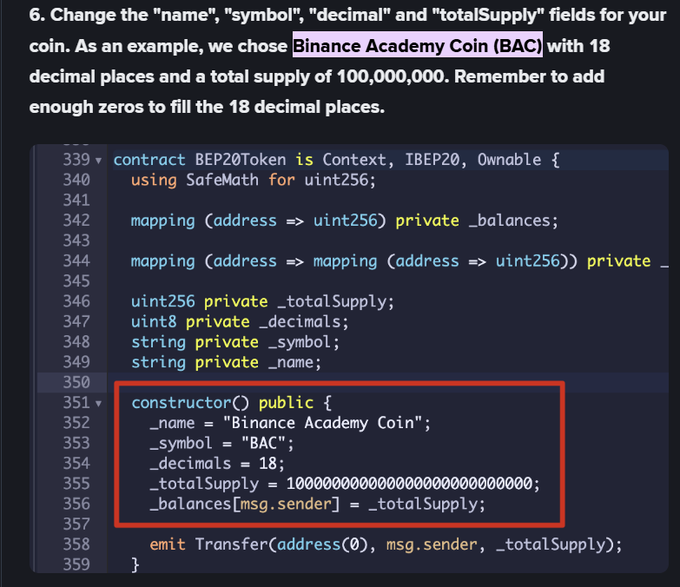Click the nested mapping declaration on line 344

[x=399, y=261]
